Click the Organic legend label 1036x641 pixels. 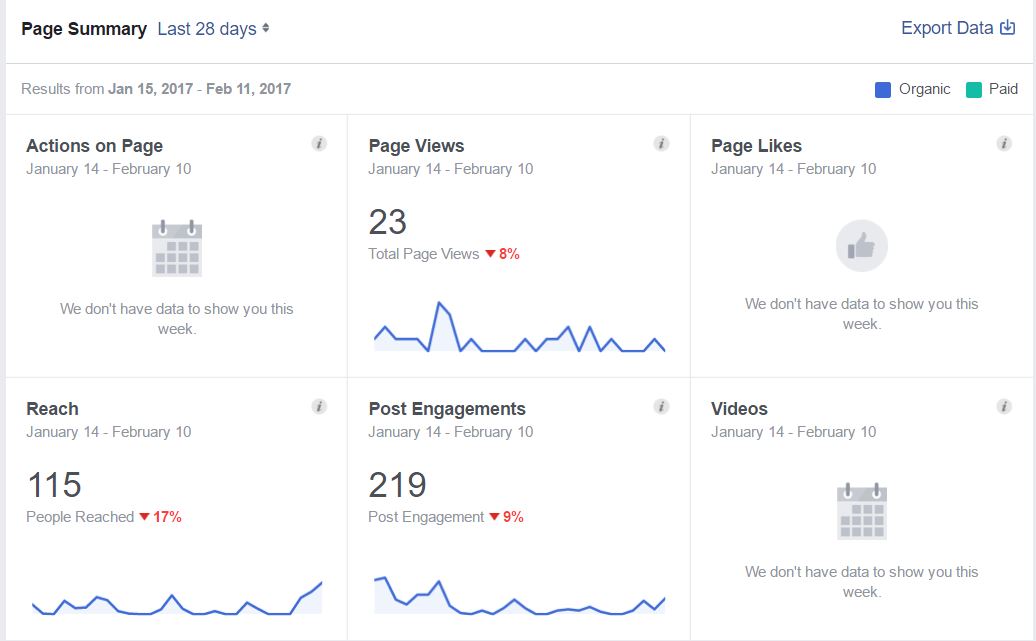[x=924, y=89]
